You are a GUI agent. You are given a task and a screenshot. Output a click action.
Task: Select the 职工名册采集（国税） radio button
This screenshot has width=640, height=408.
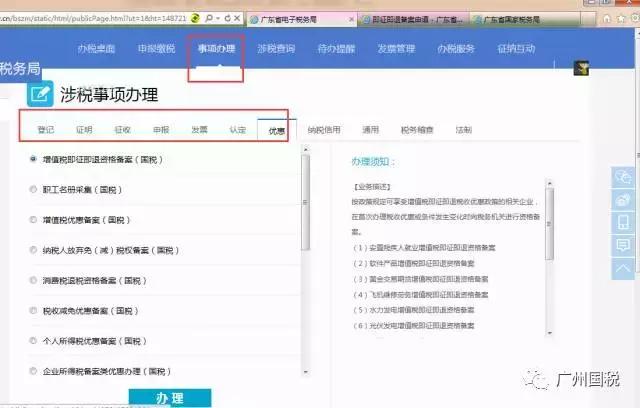click(x=33, y=189)
